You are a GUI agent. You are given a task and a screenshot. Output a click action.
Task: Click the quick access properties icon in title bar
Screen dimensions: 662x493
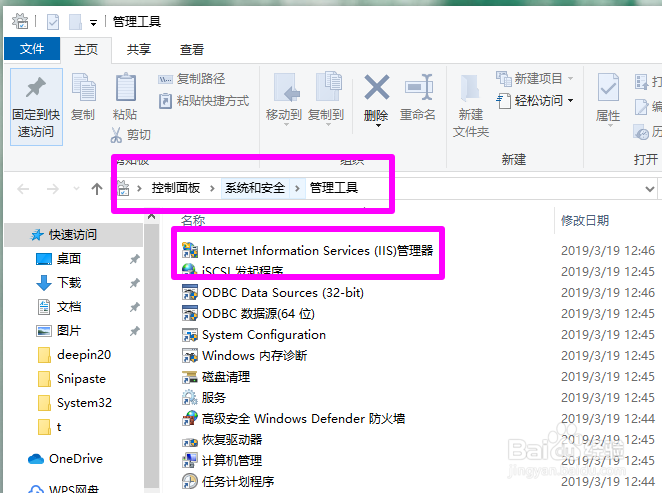pos(53,22)
